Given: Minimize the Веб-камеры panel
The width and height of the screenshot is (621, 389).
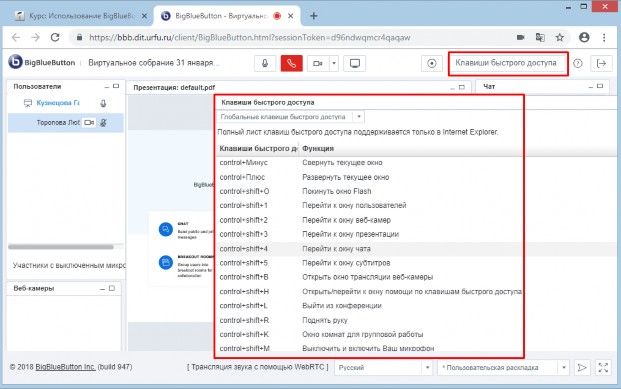Looking at the screenshot, I should point(102,289).
